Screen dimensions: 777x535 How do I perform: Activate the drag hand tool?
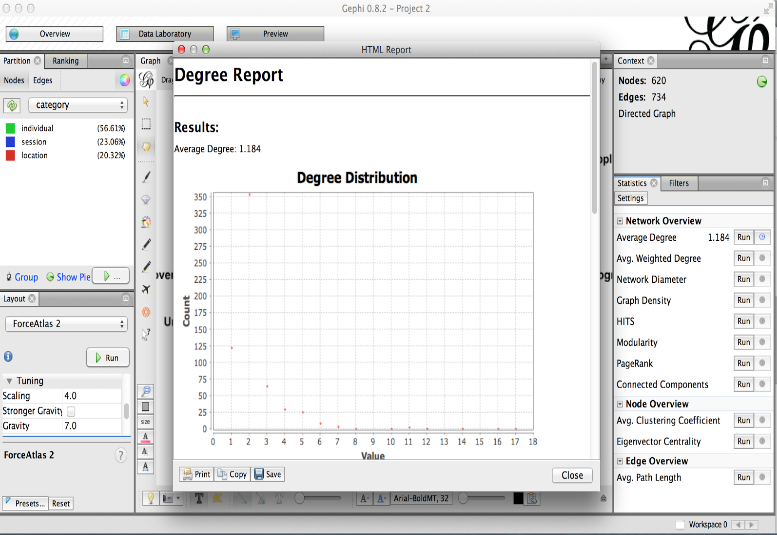[x=146, y=147]
